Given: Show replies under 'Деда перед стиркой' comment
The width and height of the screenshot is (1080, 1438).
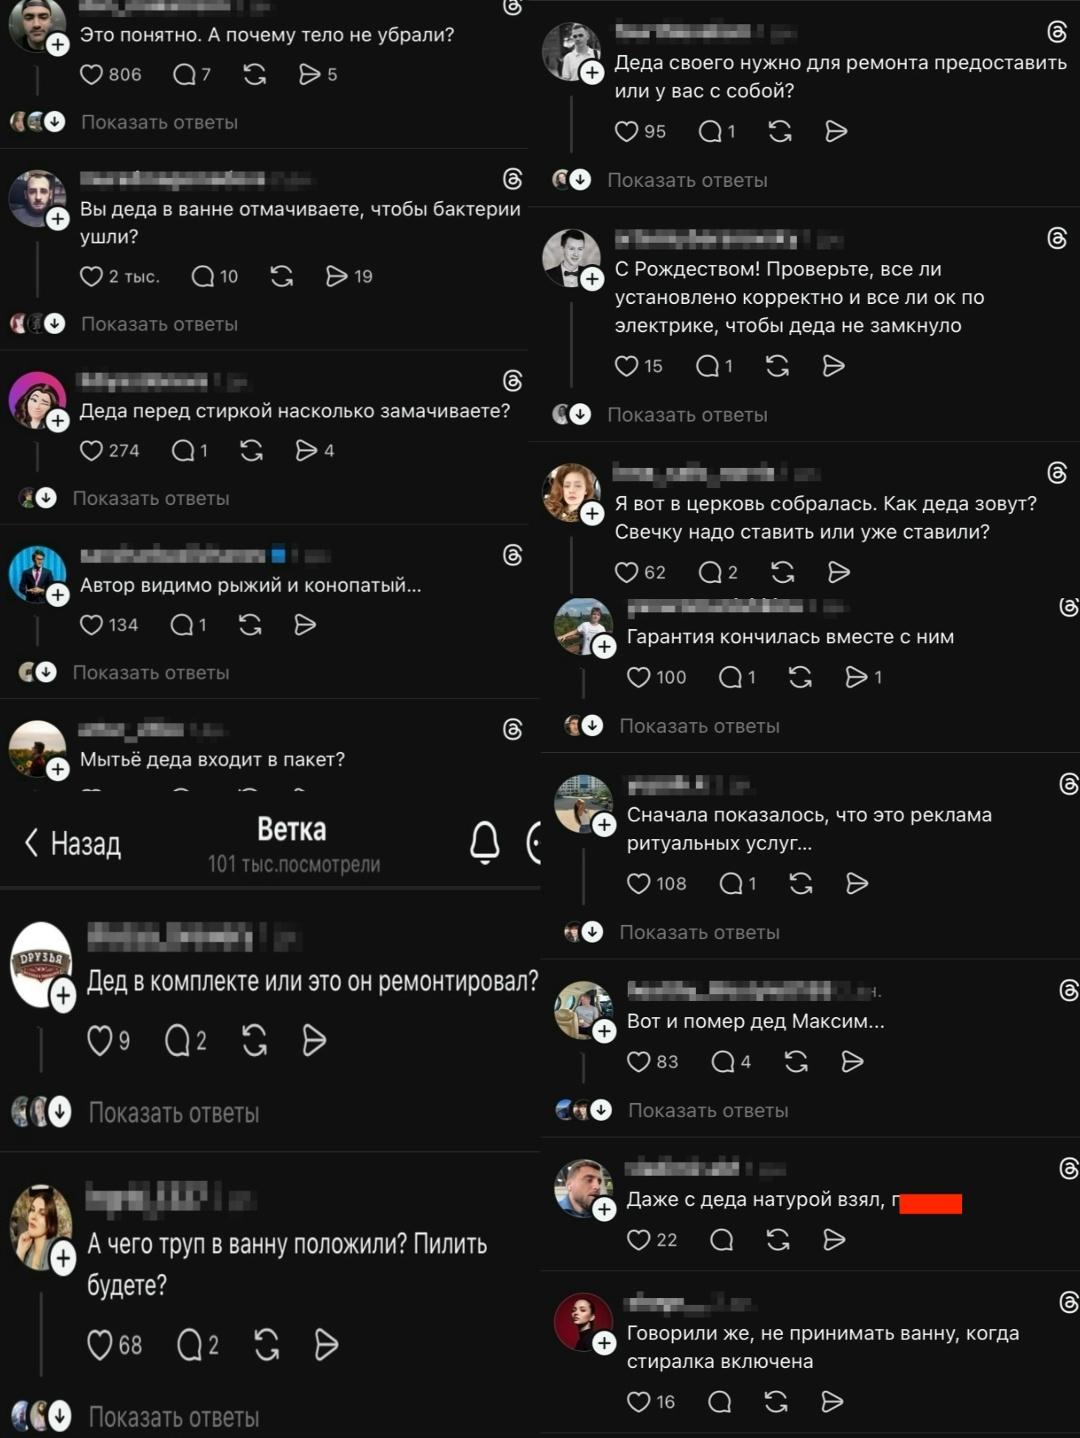Looking at the screenshot, I should tap(151, 498).
